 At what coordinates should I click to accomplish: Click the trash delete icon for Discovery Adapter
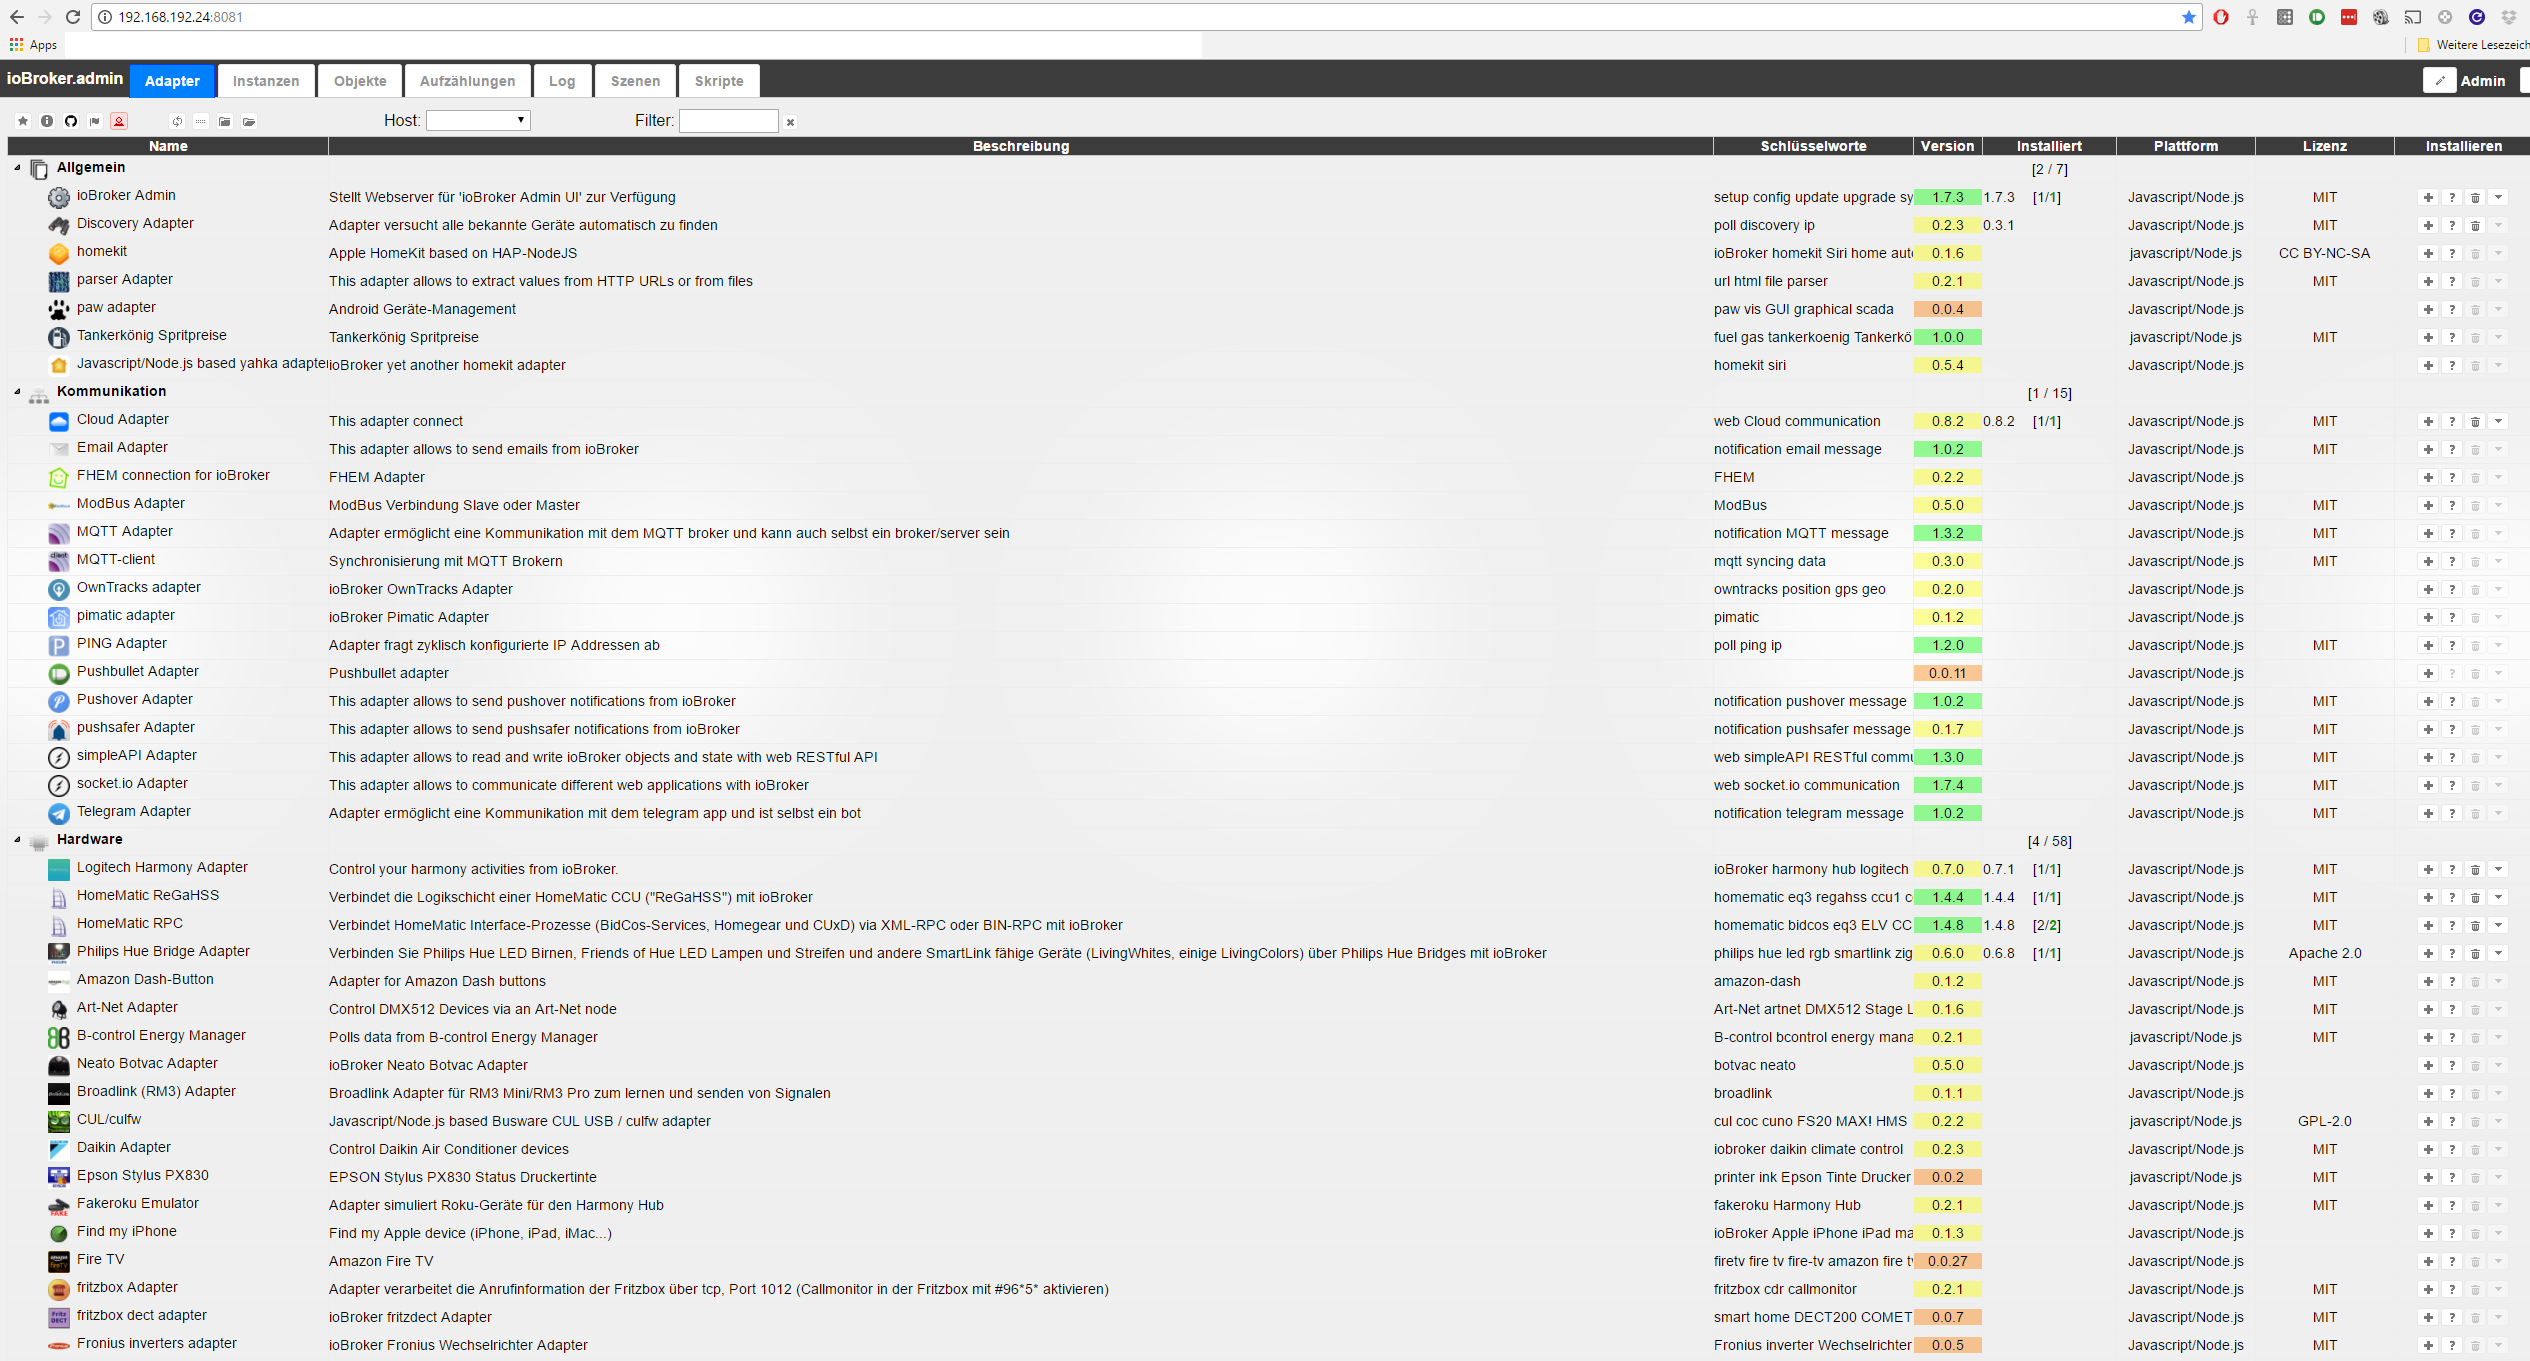(x=2475, y=226)
